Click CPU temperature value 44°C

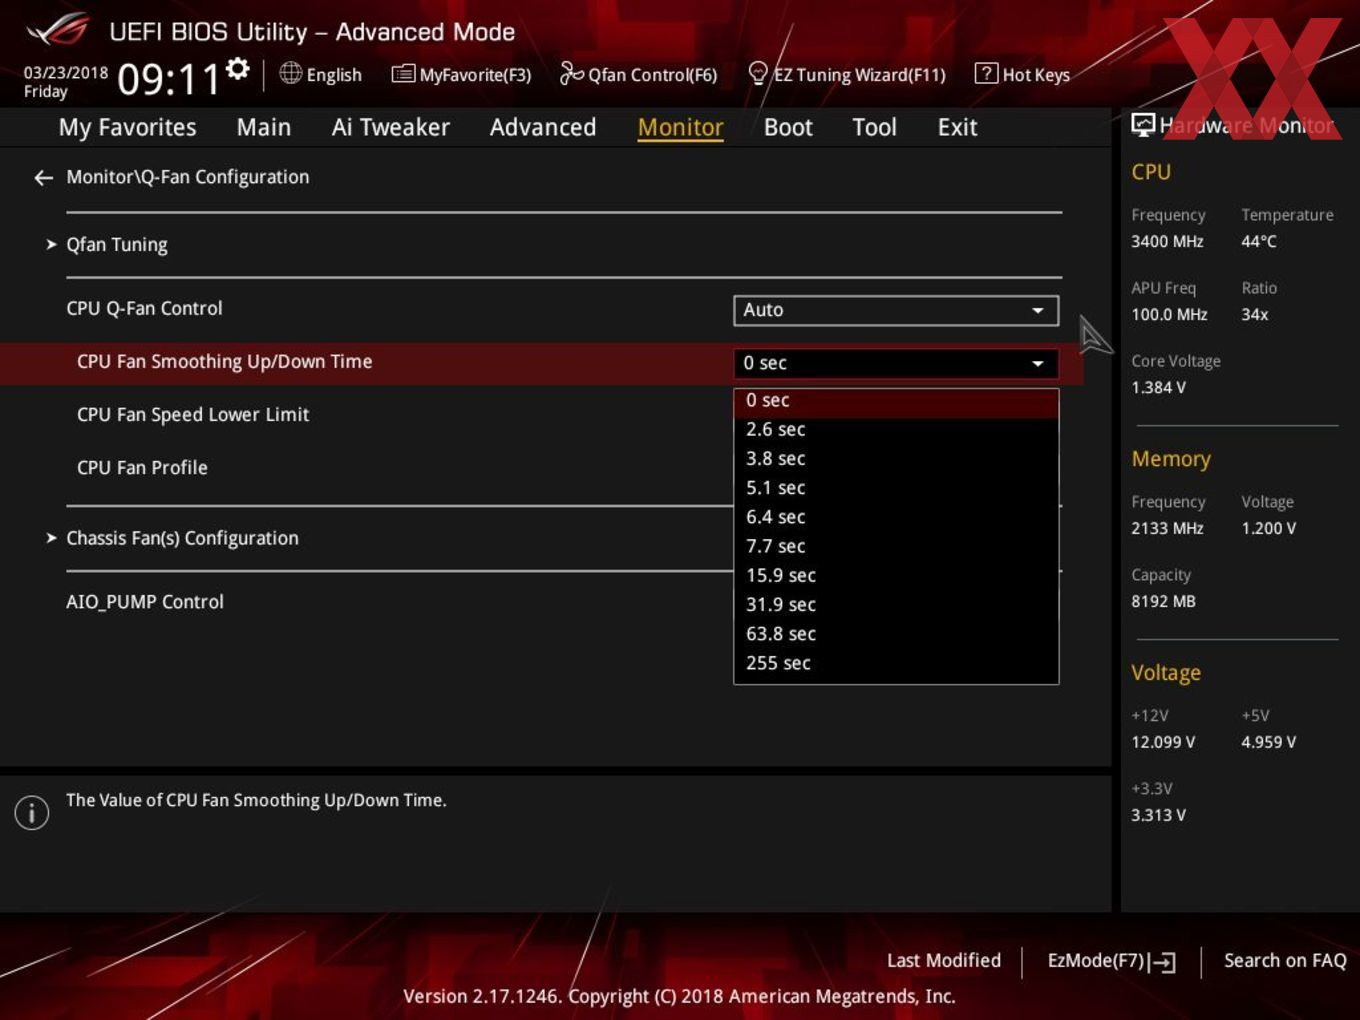point(1259,241)
